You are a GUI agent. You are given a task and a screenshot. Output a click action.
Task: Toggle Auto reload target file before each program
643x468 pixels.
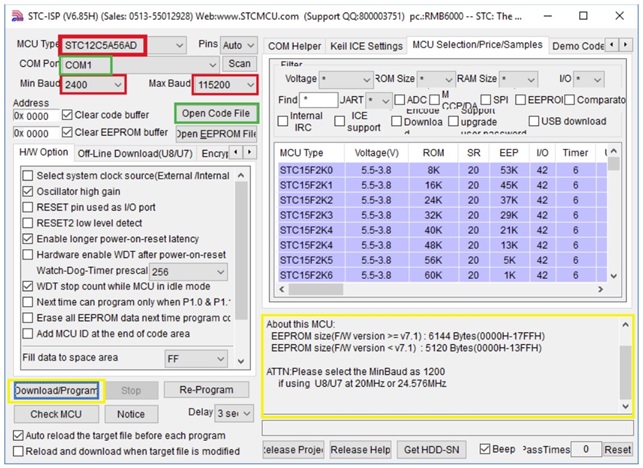pos(19,436)
